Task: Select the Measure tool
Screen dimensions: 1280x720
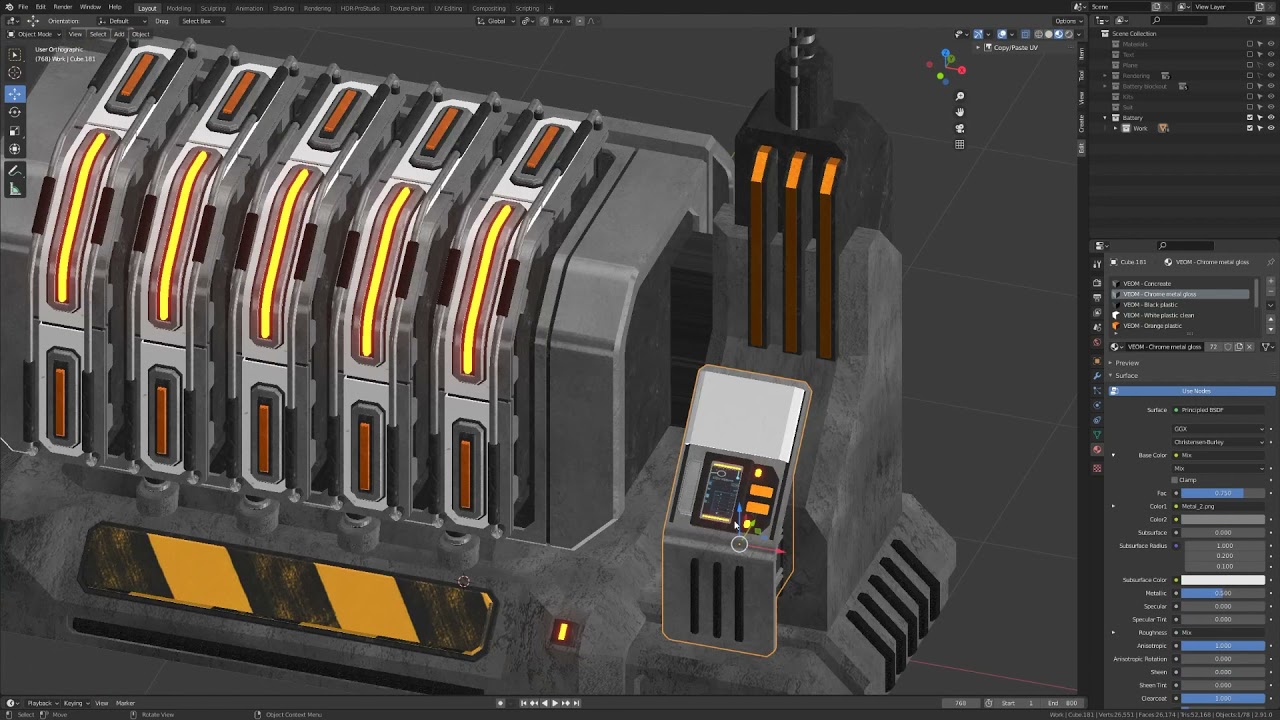Action: point(14,189)
